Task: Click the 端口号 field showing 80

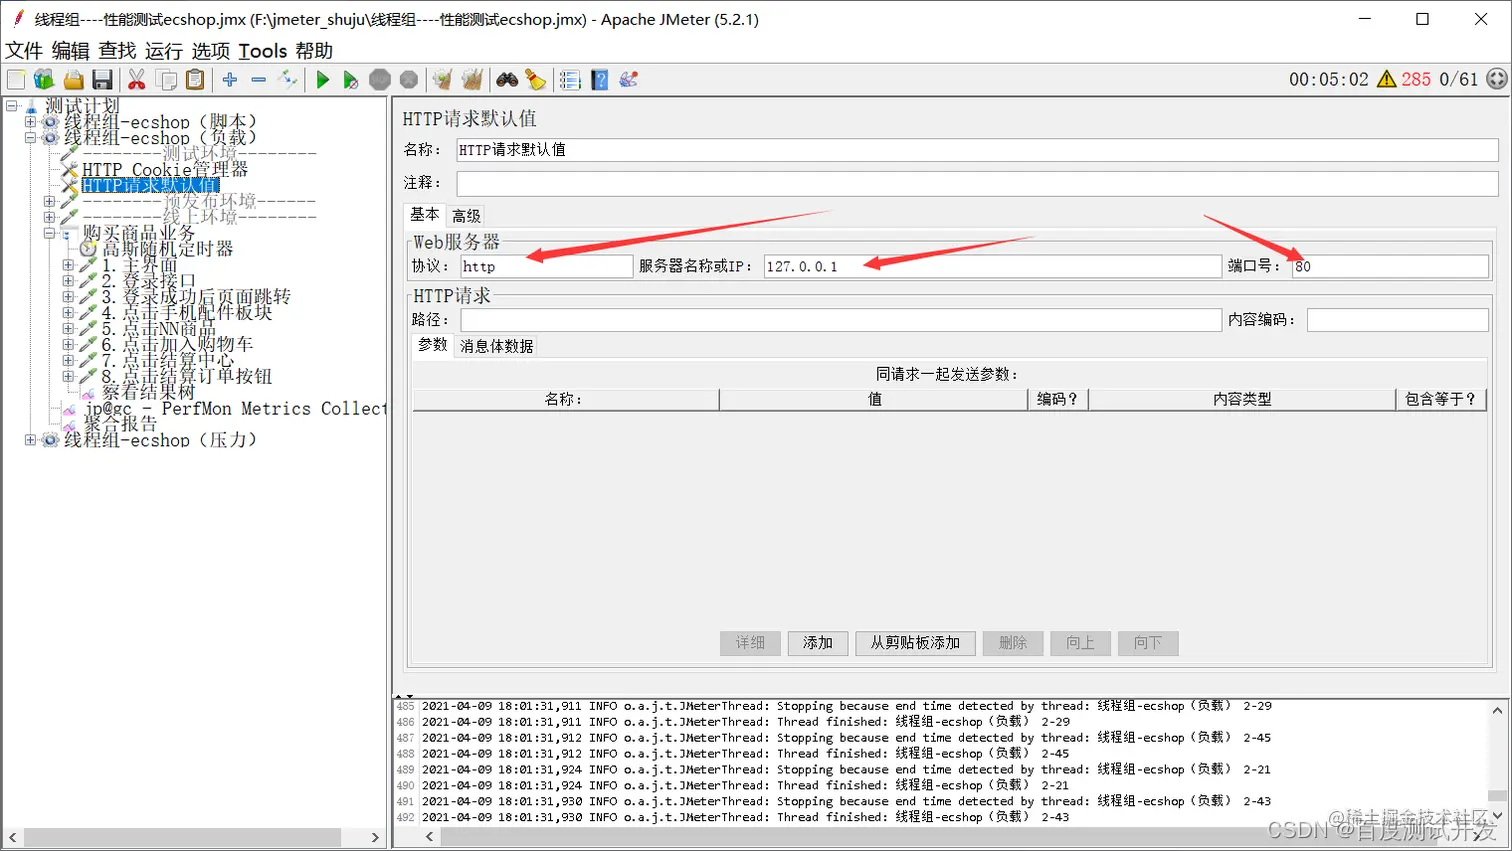Action: pyautogui.click(x=1390, y=266)
